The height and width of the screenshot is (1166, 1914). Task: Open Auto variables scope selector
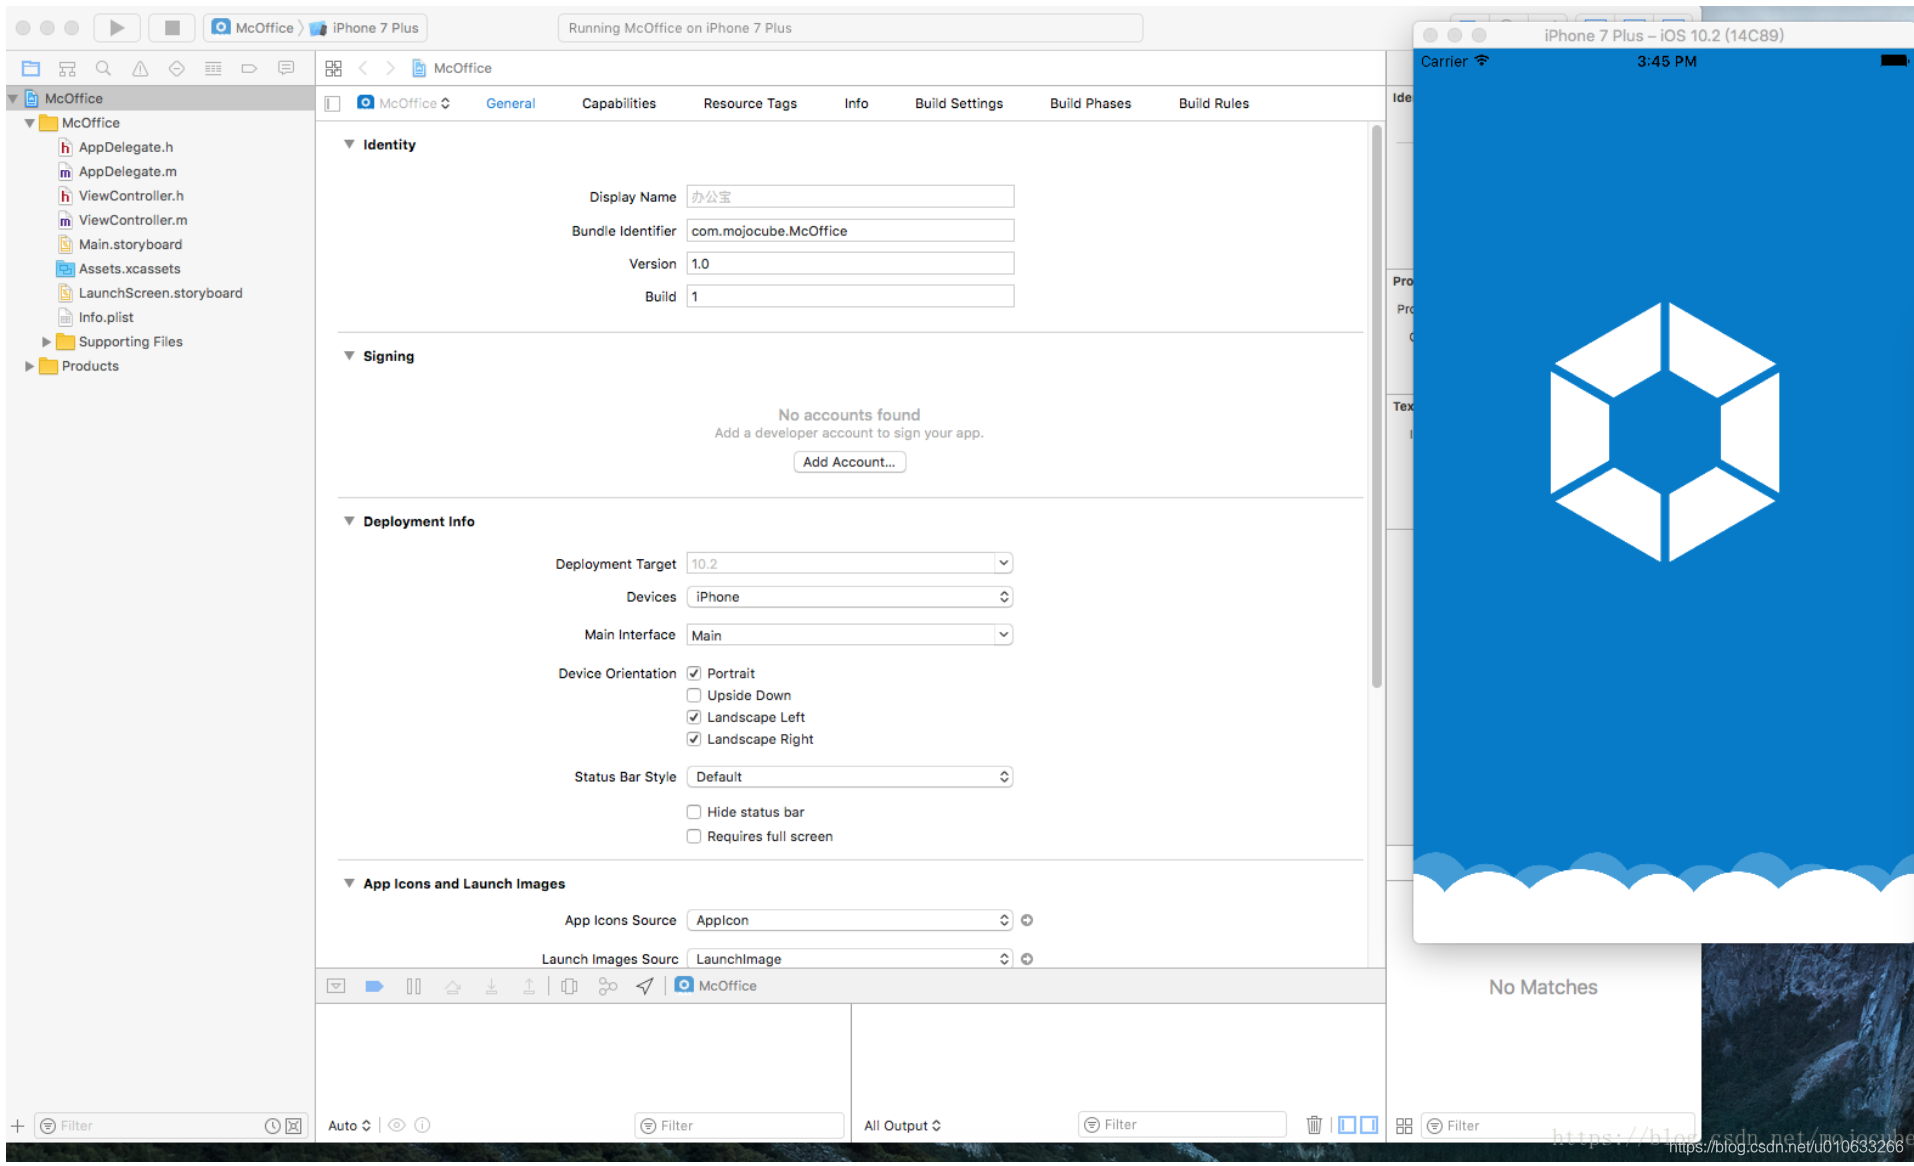click(350, 1126)
